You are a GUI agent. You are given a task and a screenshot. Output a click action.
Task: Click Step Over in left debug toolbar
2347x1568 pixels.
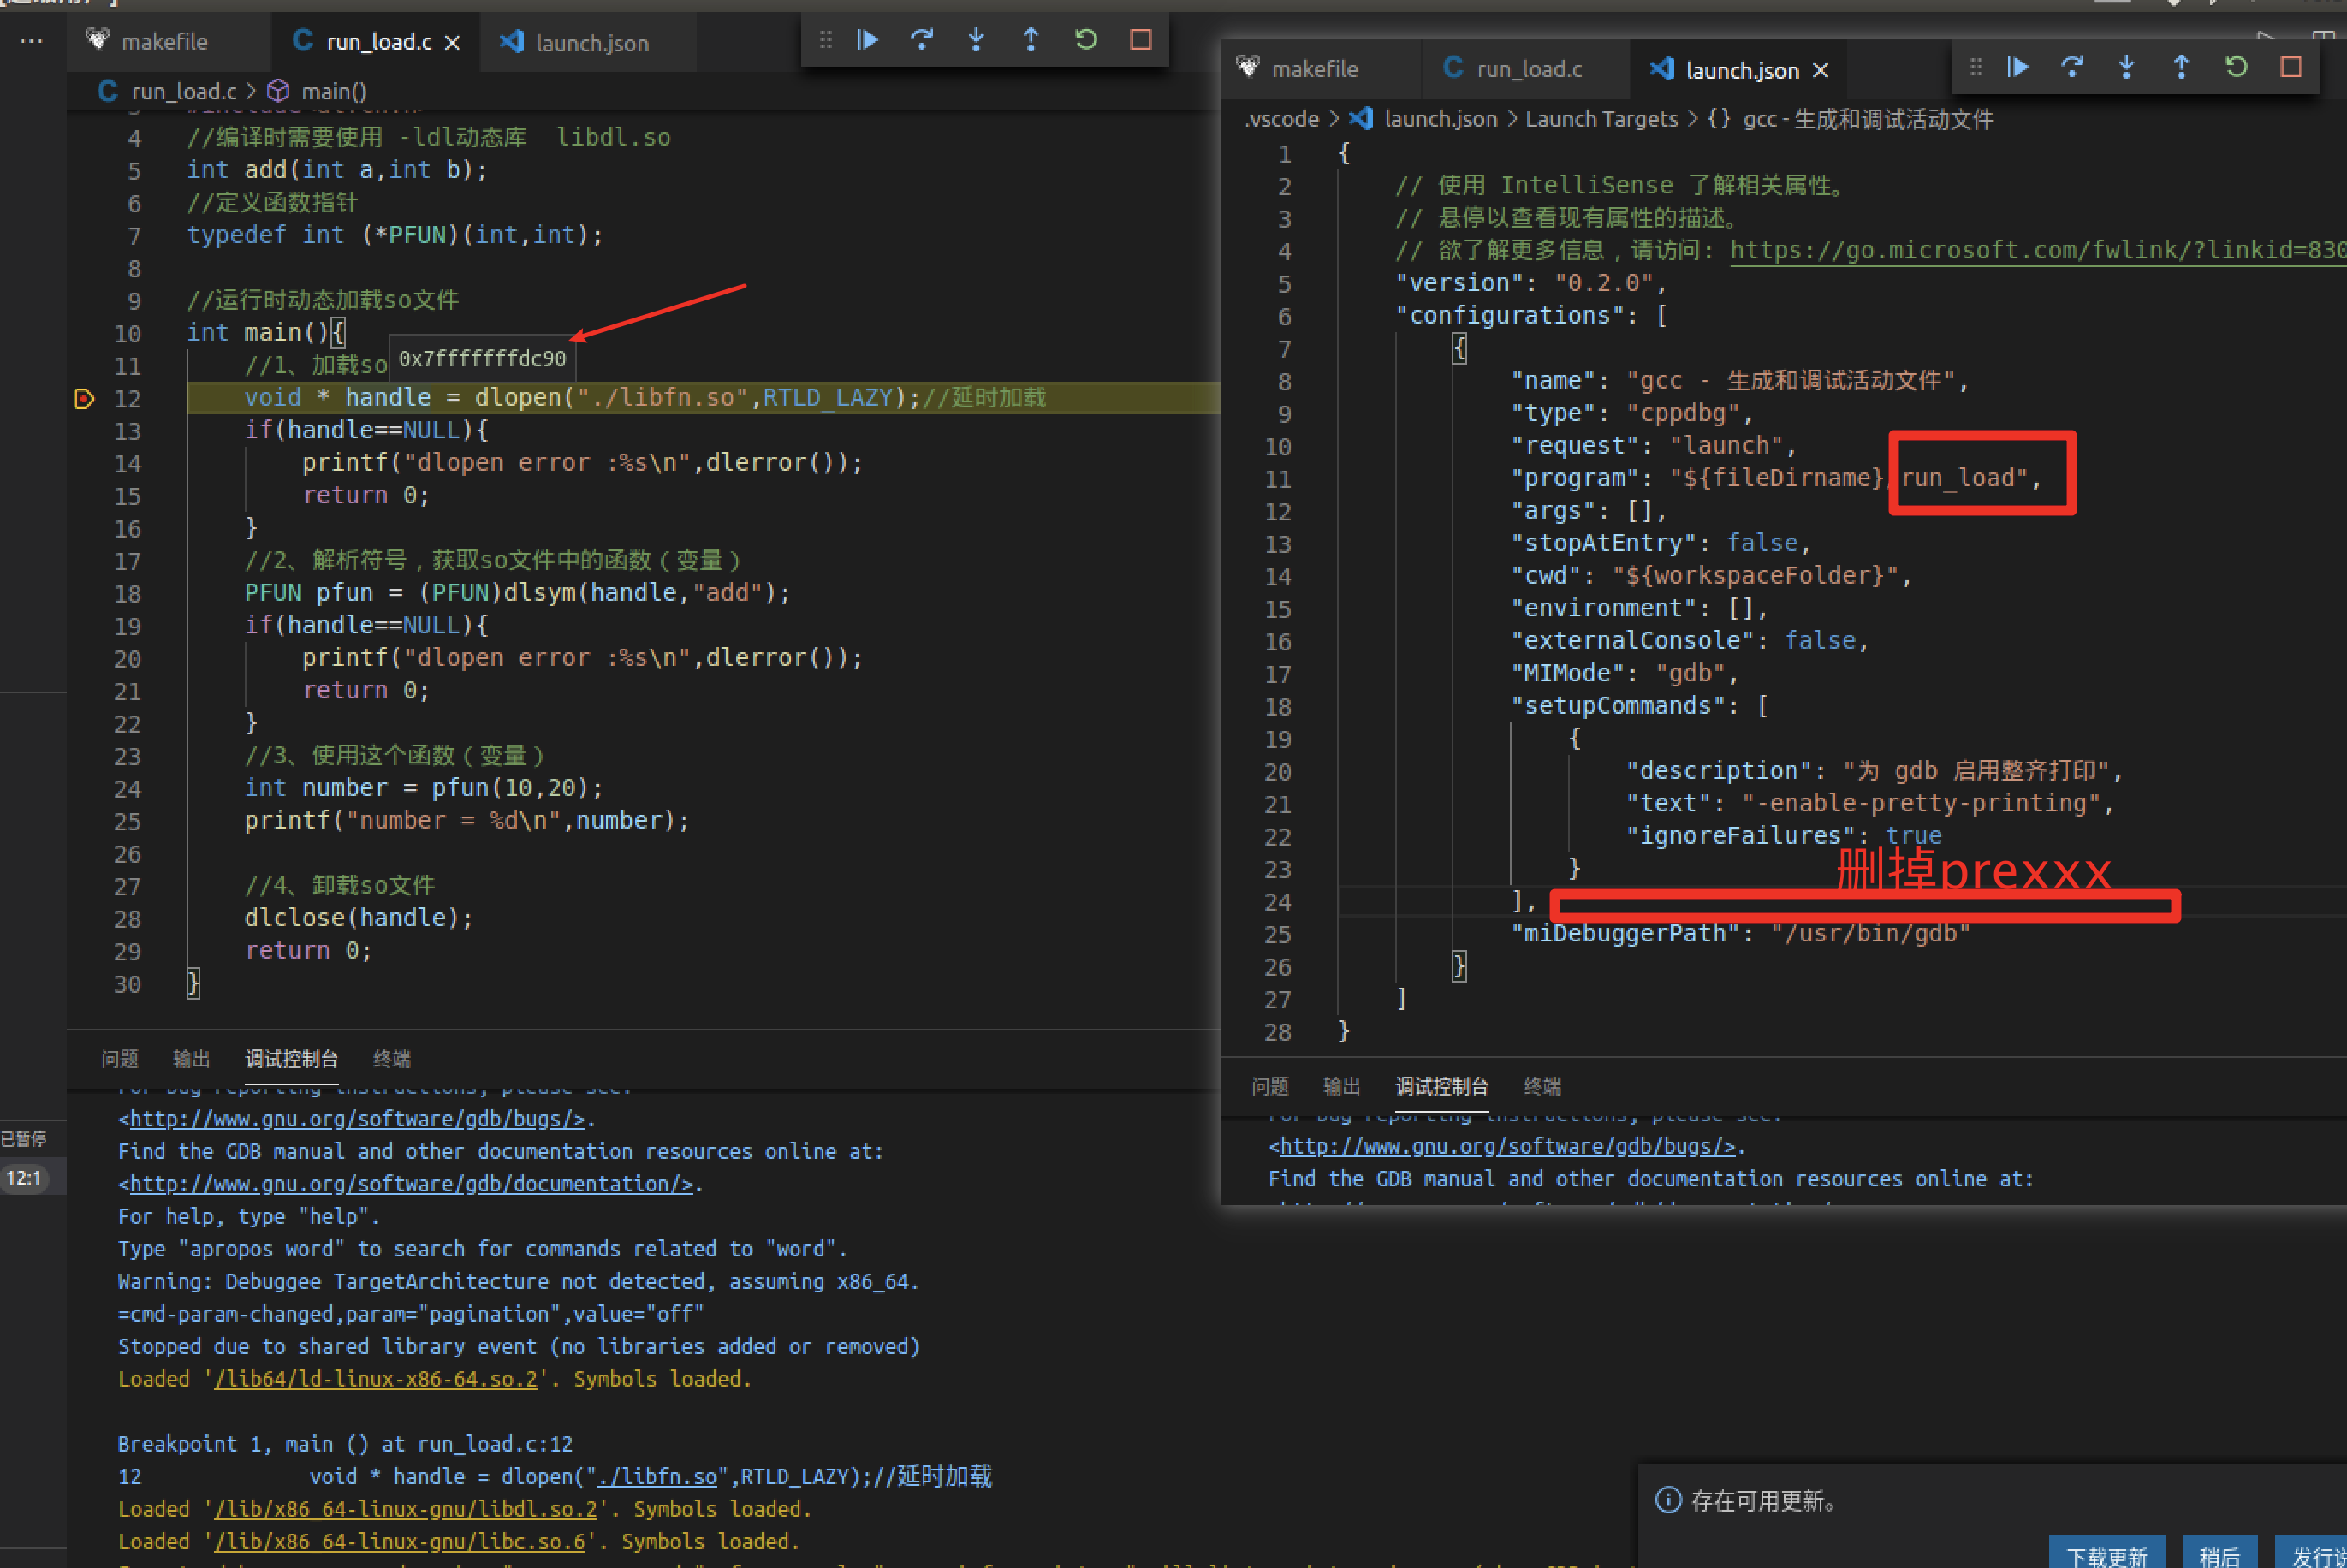(922, 40)
